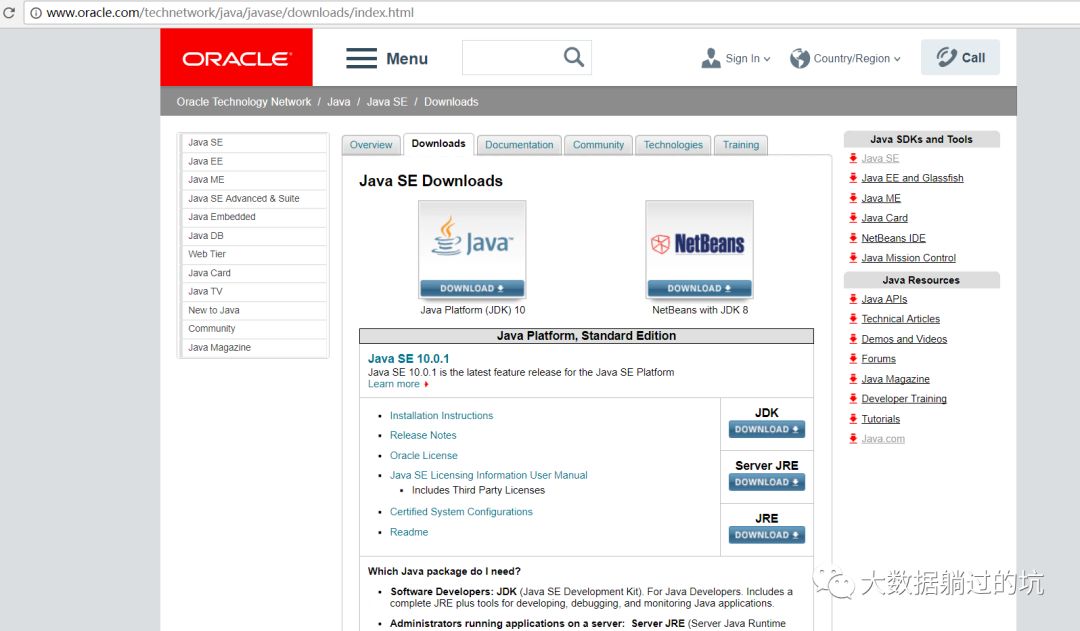
Task: Click Oracle Technology Network breadcrumb
Action: pos(244,101)
